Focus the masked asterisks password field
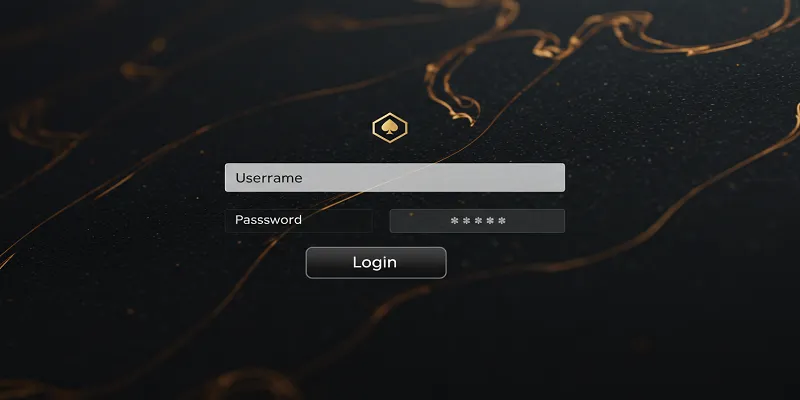 [x=477, y=221]
